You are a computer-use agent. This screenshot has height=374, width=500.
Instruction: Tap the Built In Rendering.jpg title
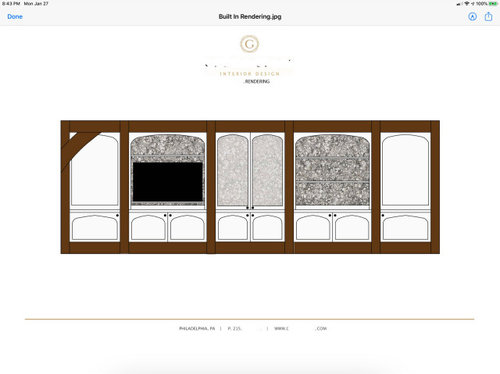(x=250, y=16)
